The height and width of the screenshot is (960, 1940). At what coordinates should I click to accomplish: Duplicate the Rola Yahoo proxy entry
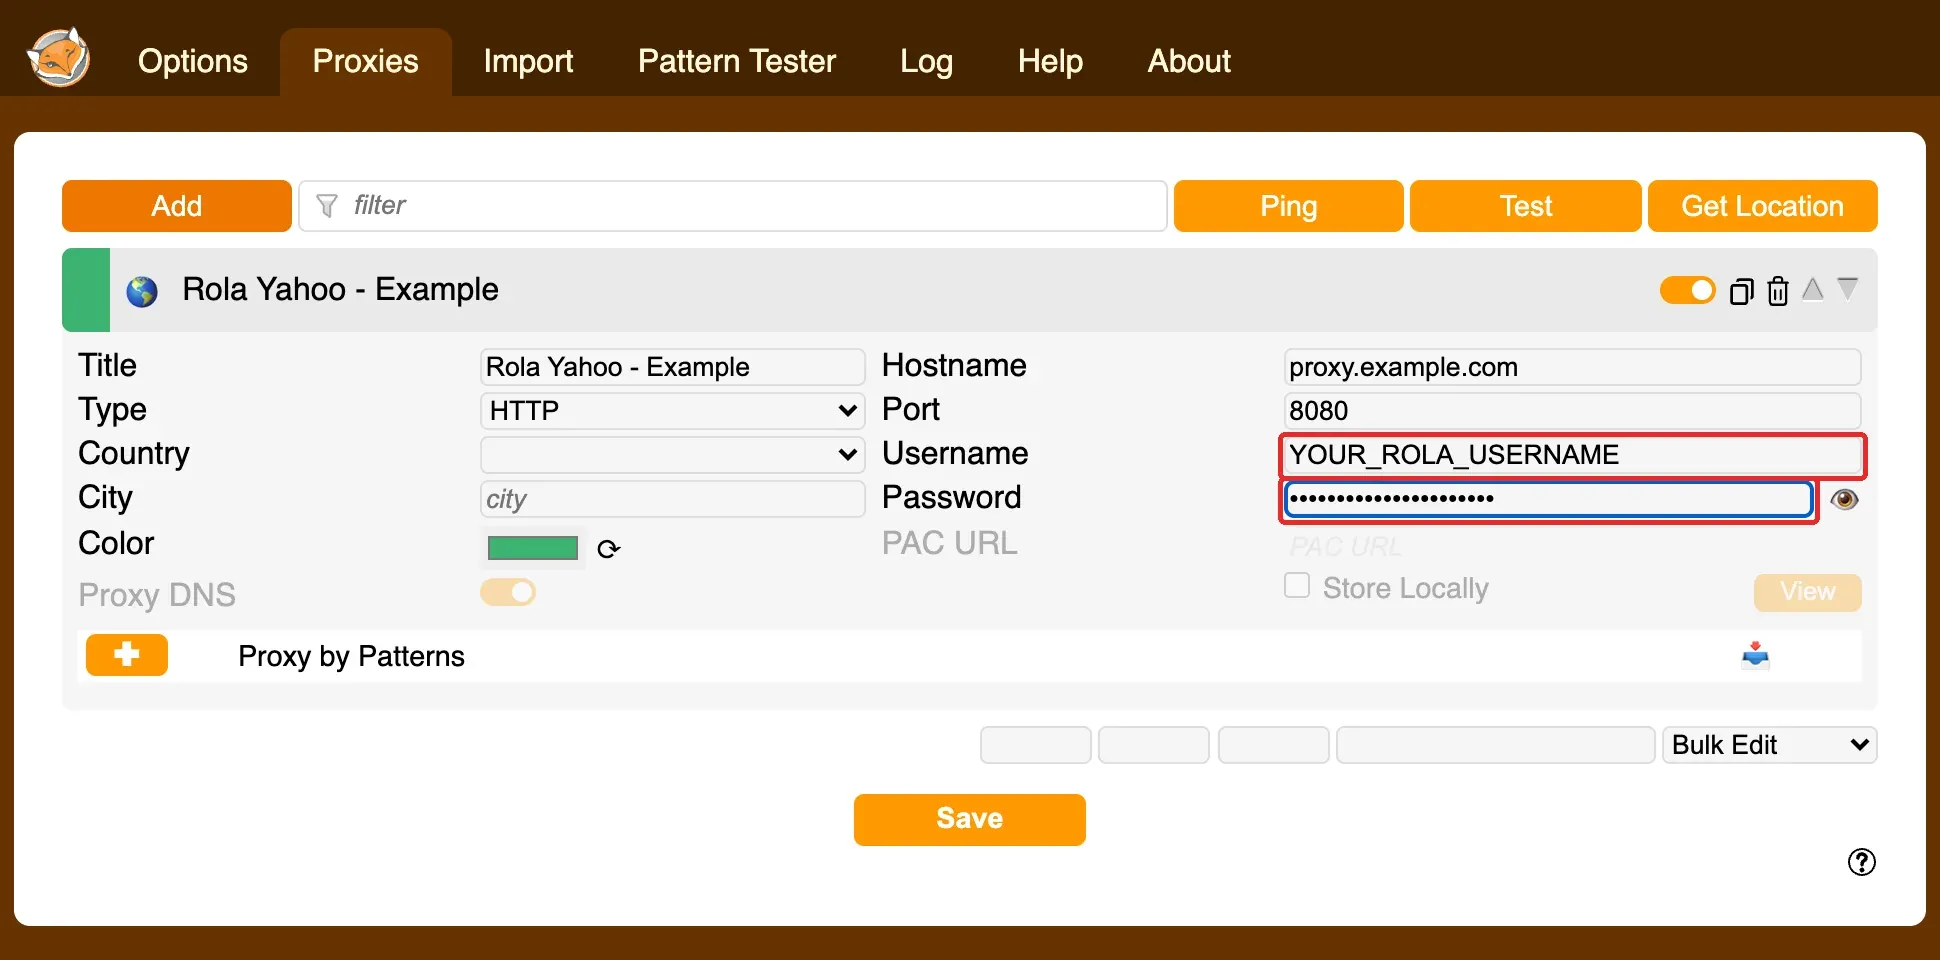pyautogui.click(x=1742, y=291)
